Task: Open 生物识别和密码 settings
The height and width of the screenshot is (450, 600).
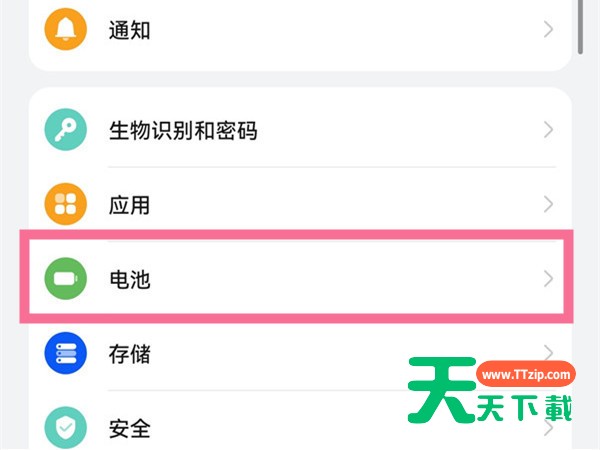Action: point(183,130)
